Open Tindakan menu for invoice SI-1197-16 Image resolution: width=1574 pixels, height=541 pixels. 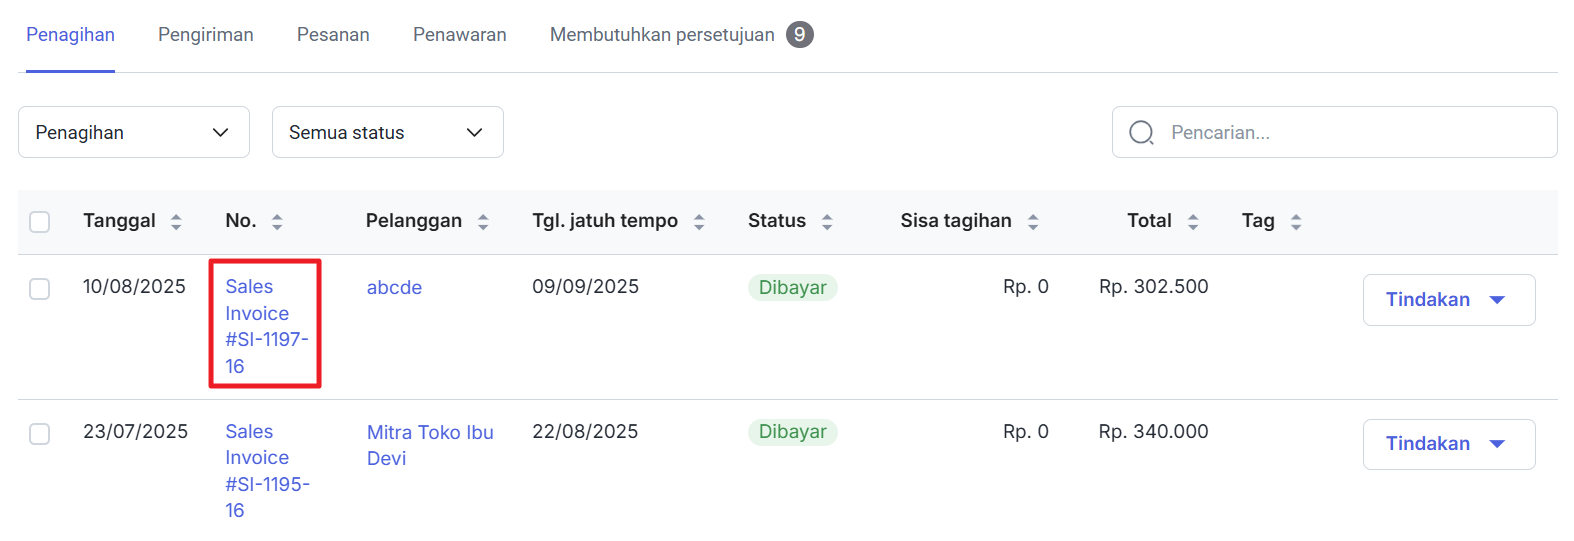click(1448, 300)
